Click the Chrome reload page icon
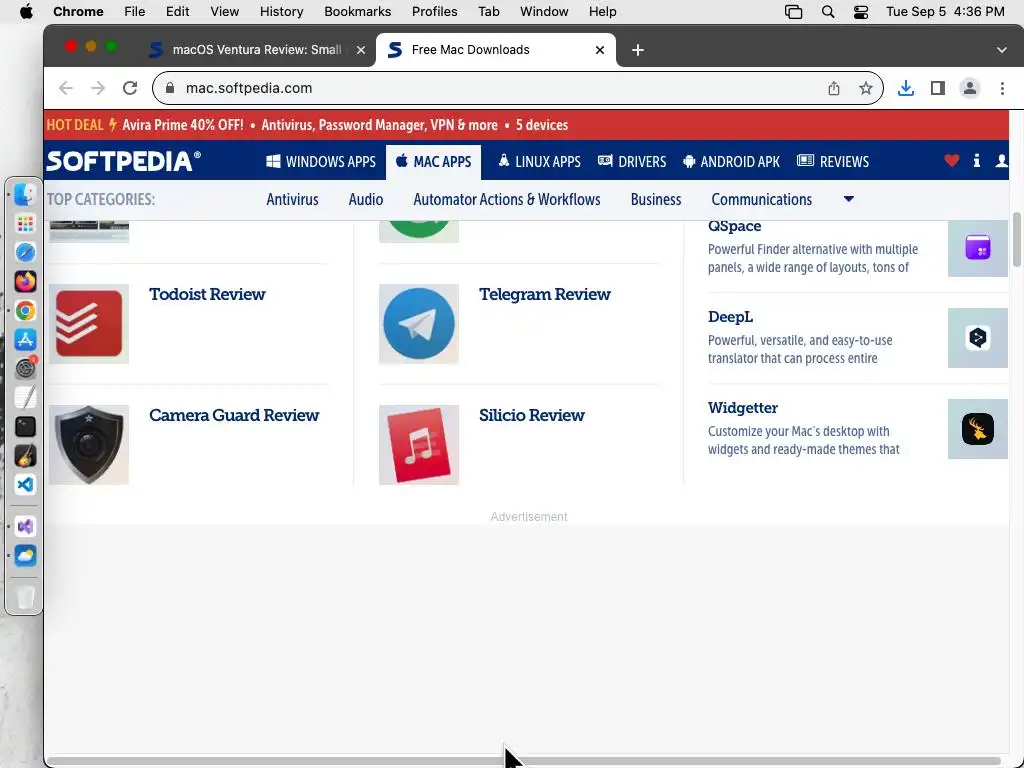This screenshot has height=768, width=1024. 130,88
